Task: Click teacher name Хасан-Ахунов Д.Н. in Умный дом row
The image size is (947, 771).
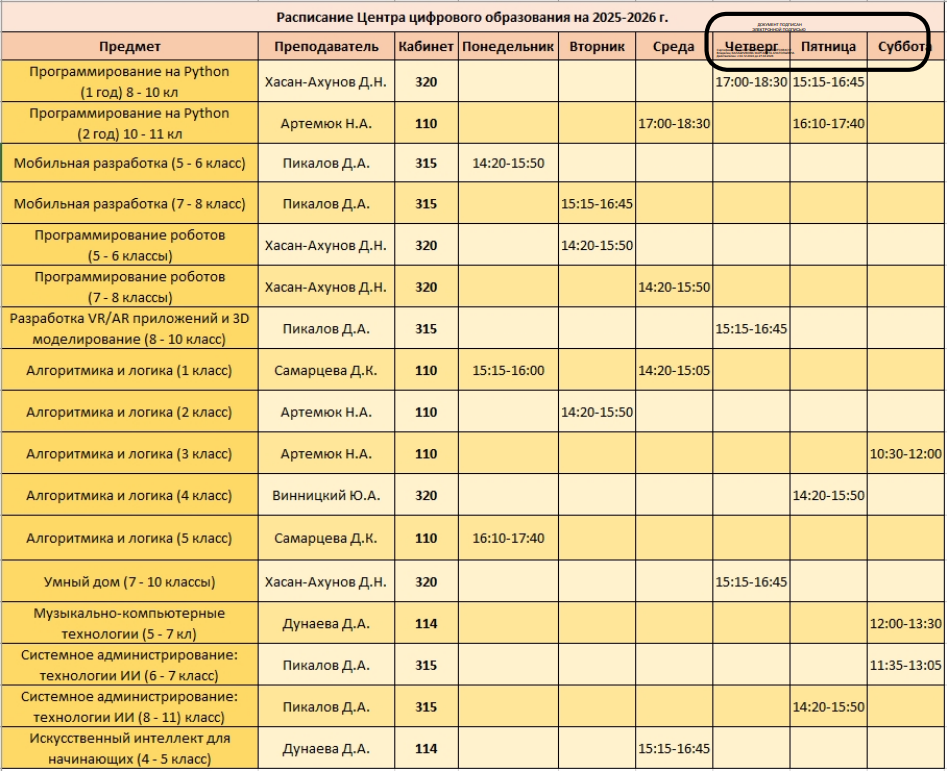Action: click(x=327, y=579)
